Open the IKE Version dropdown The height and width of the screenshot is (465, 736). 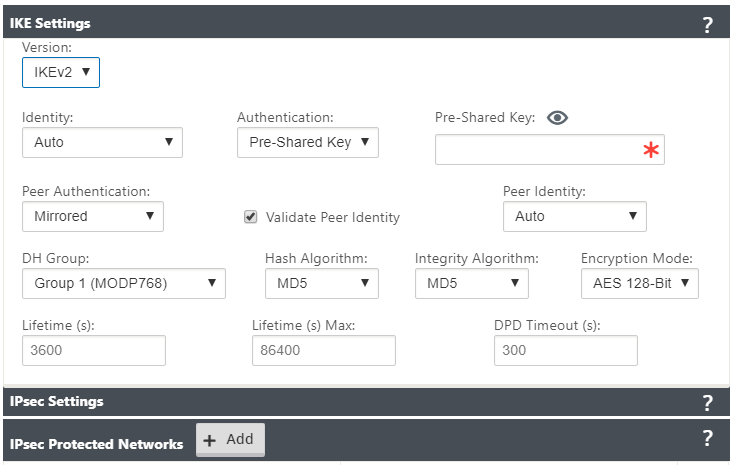point(61,72)
